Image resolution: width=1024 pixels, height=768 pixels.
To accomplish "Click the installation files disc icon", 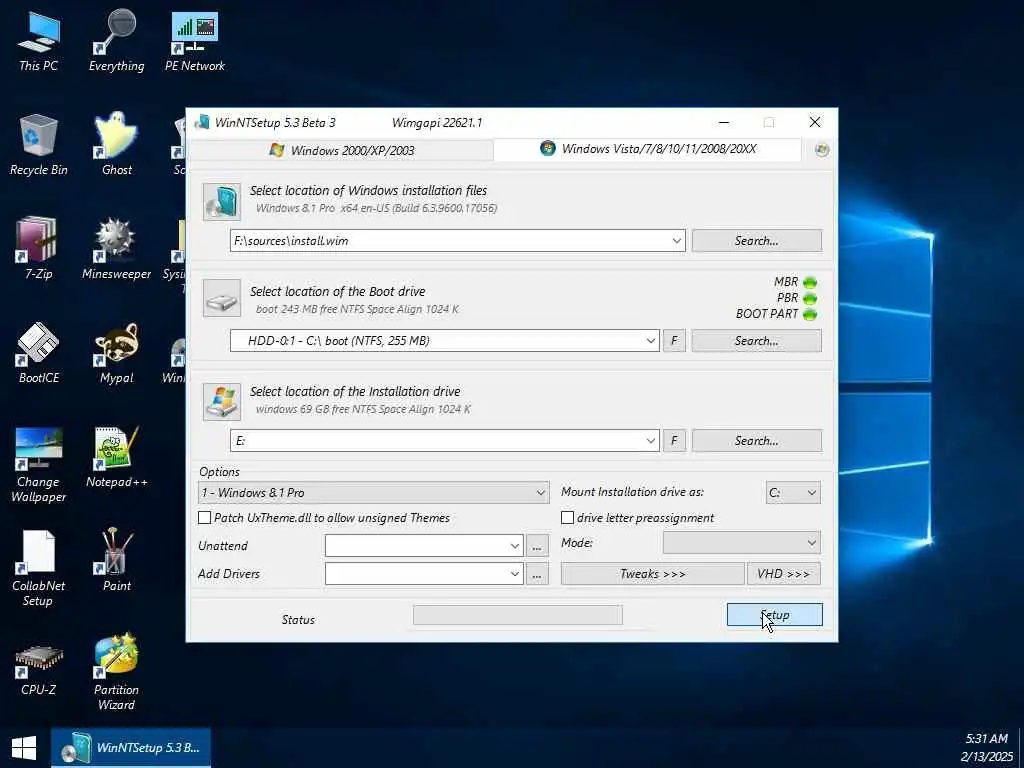I will [x=221, y=201].
